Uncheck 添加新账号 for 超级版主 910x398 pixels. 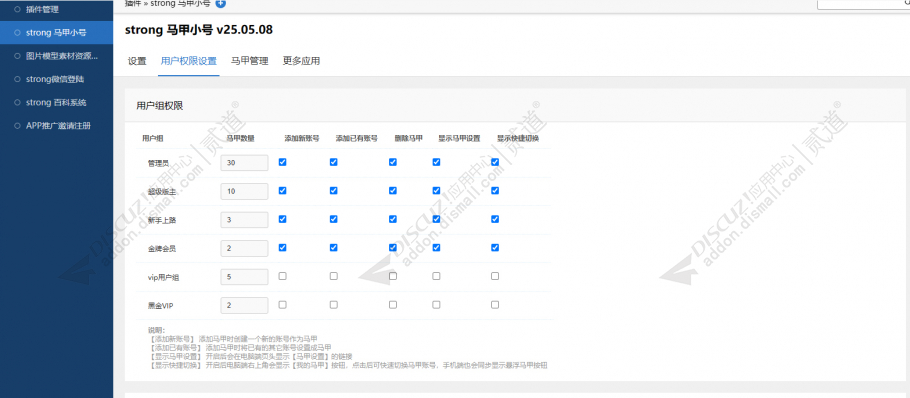coord(283,190)
